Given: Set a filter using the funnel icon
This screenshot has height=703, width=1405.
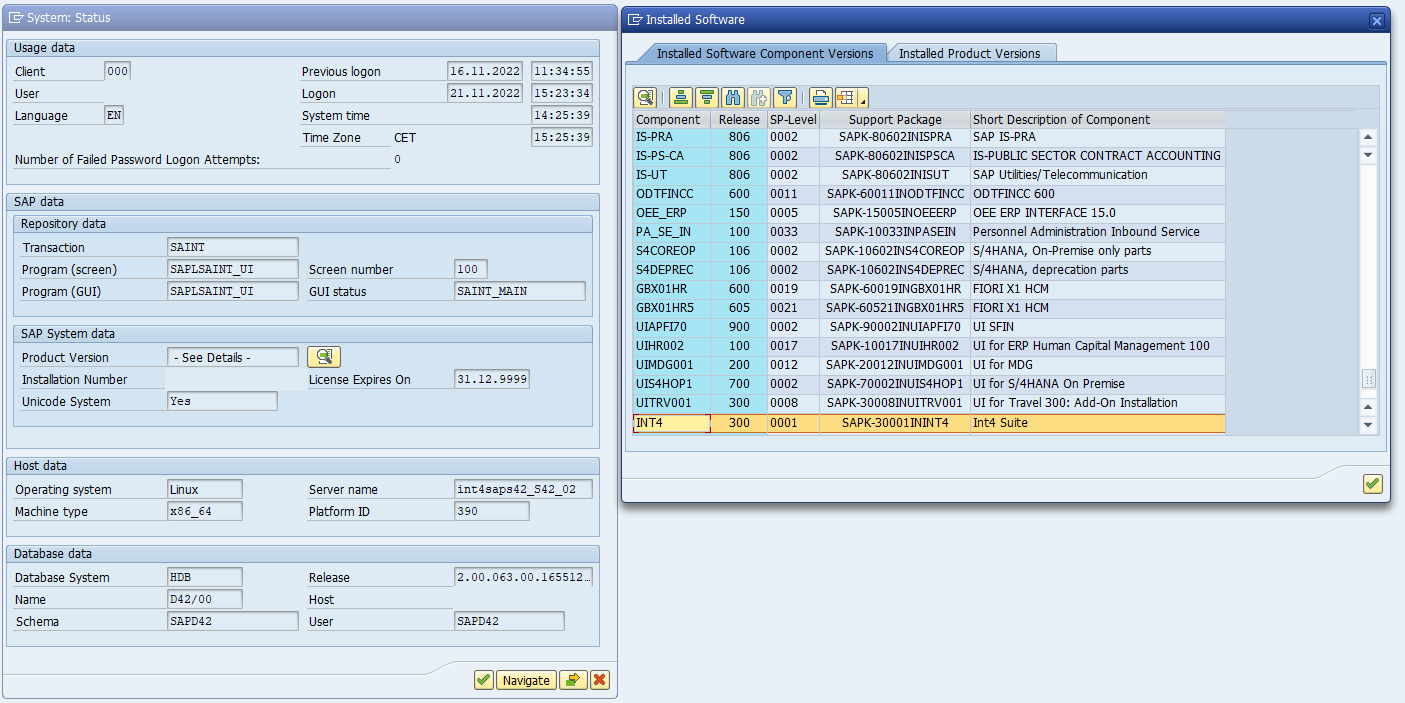Looking at the screenshot, I should pyautogui.click(x=785, y=97).
